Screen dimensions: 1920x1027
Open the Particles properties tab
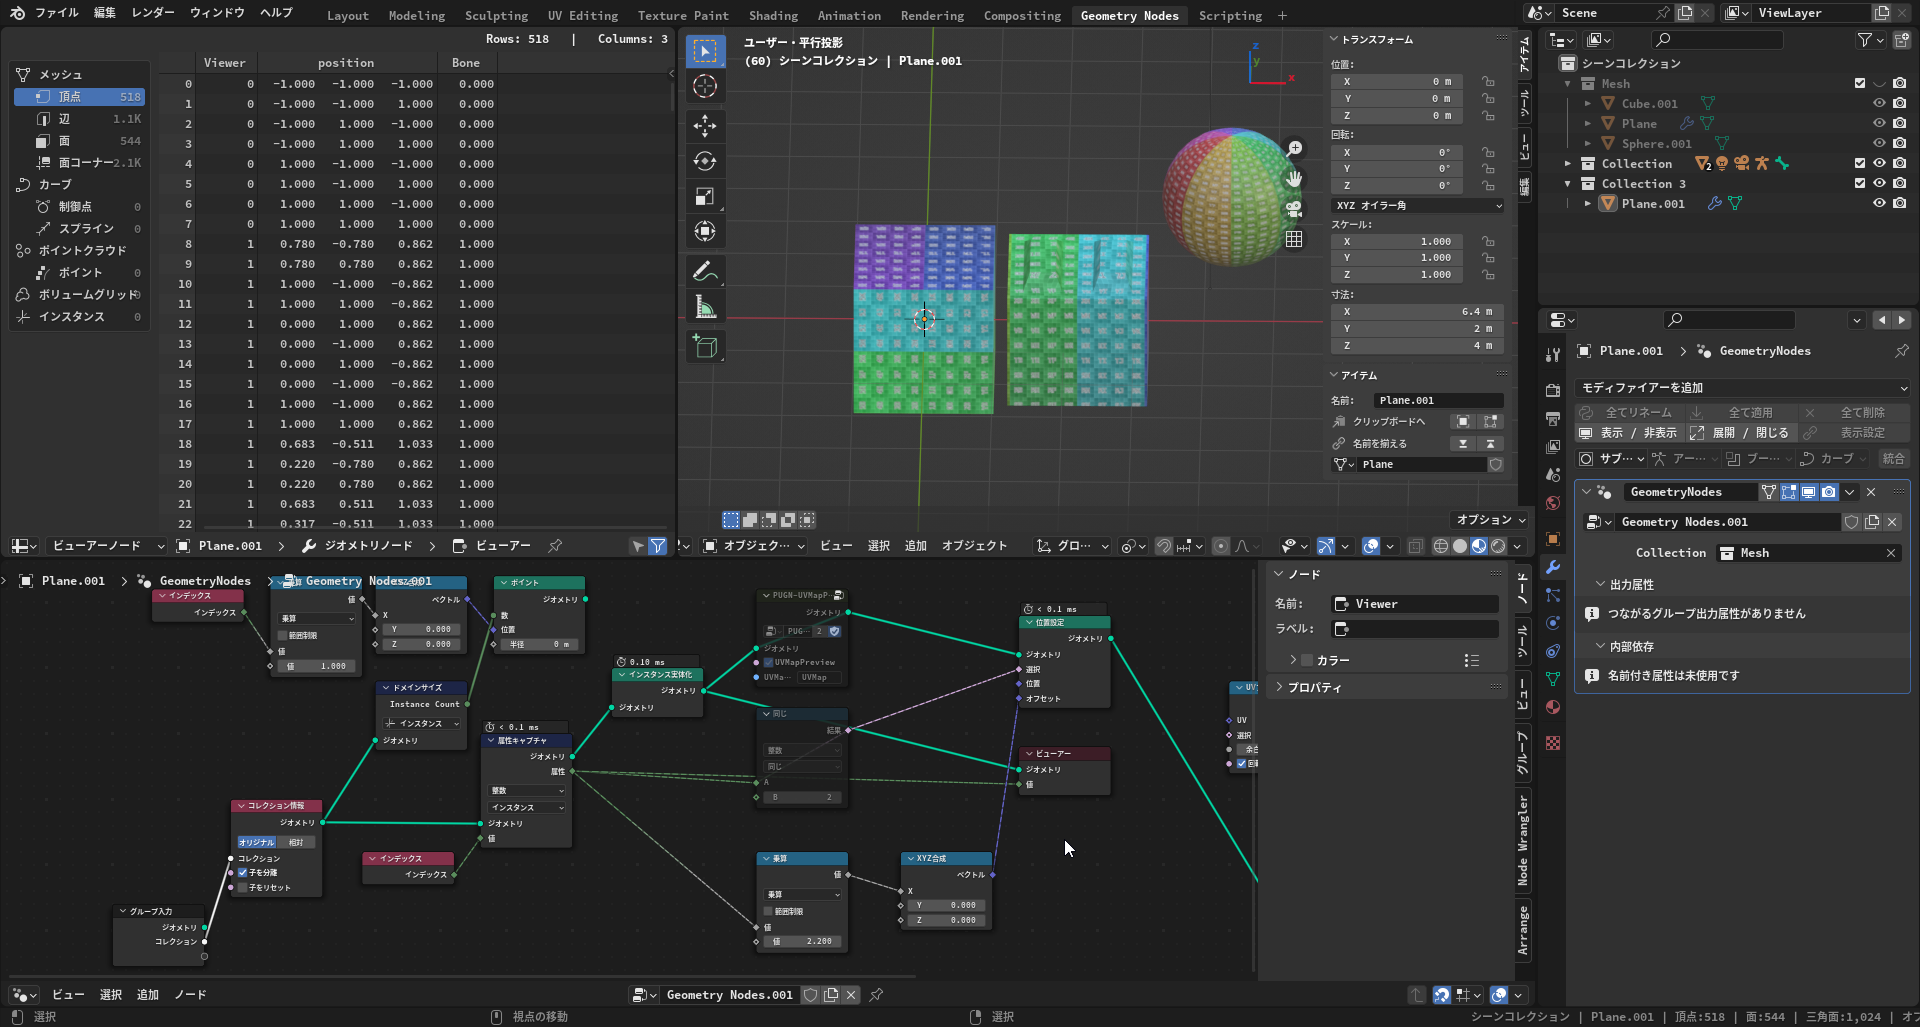click(x=1553, y=595)
